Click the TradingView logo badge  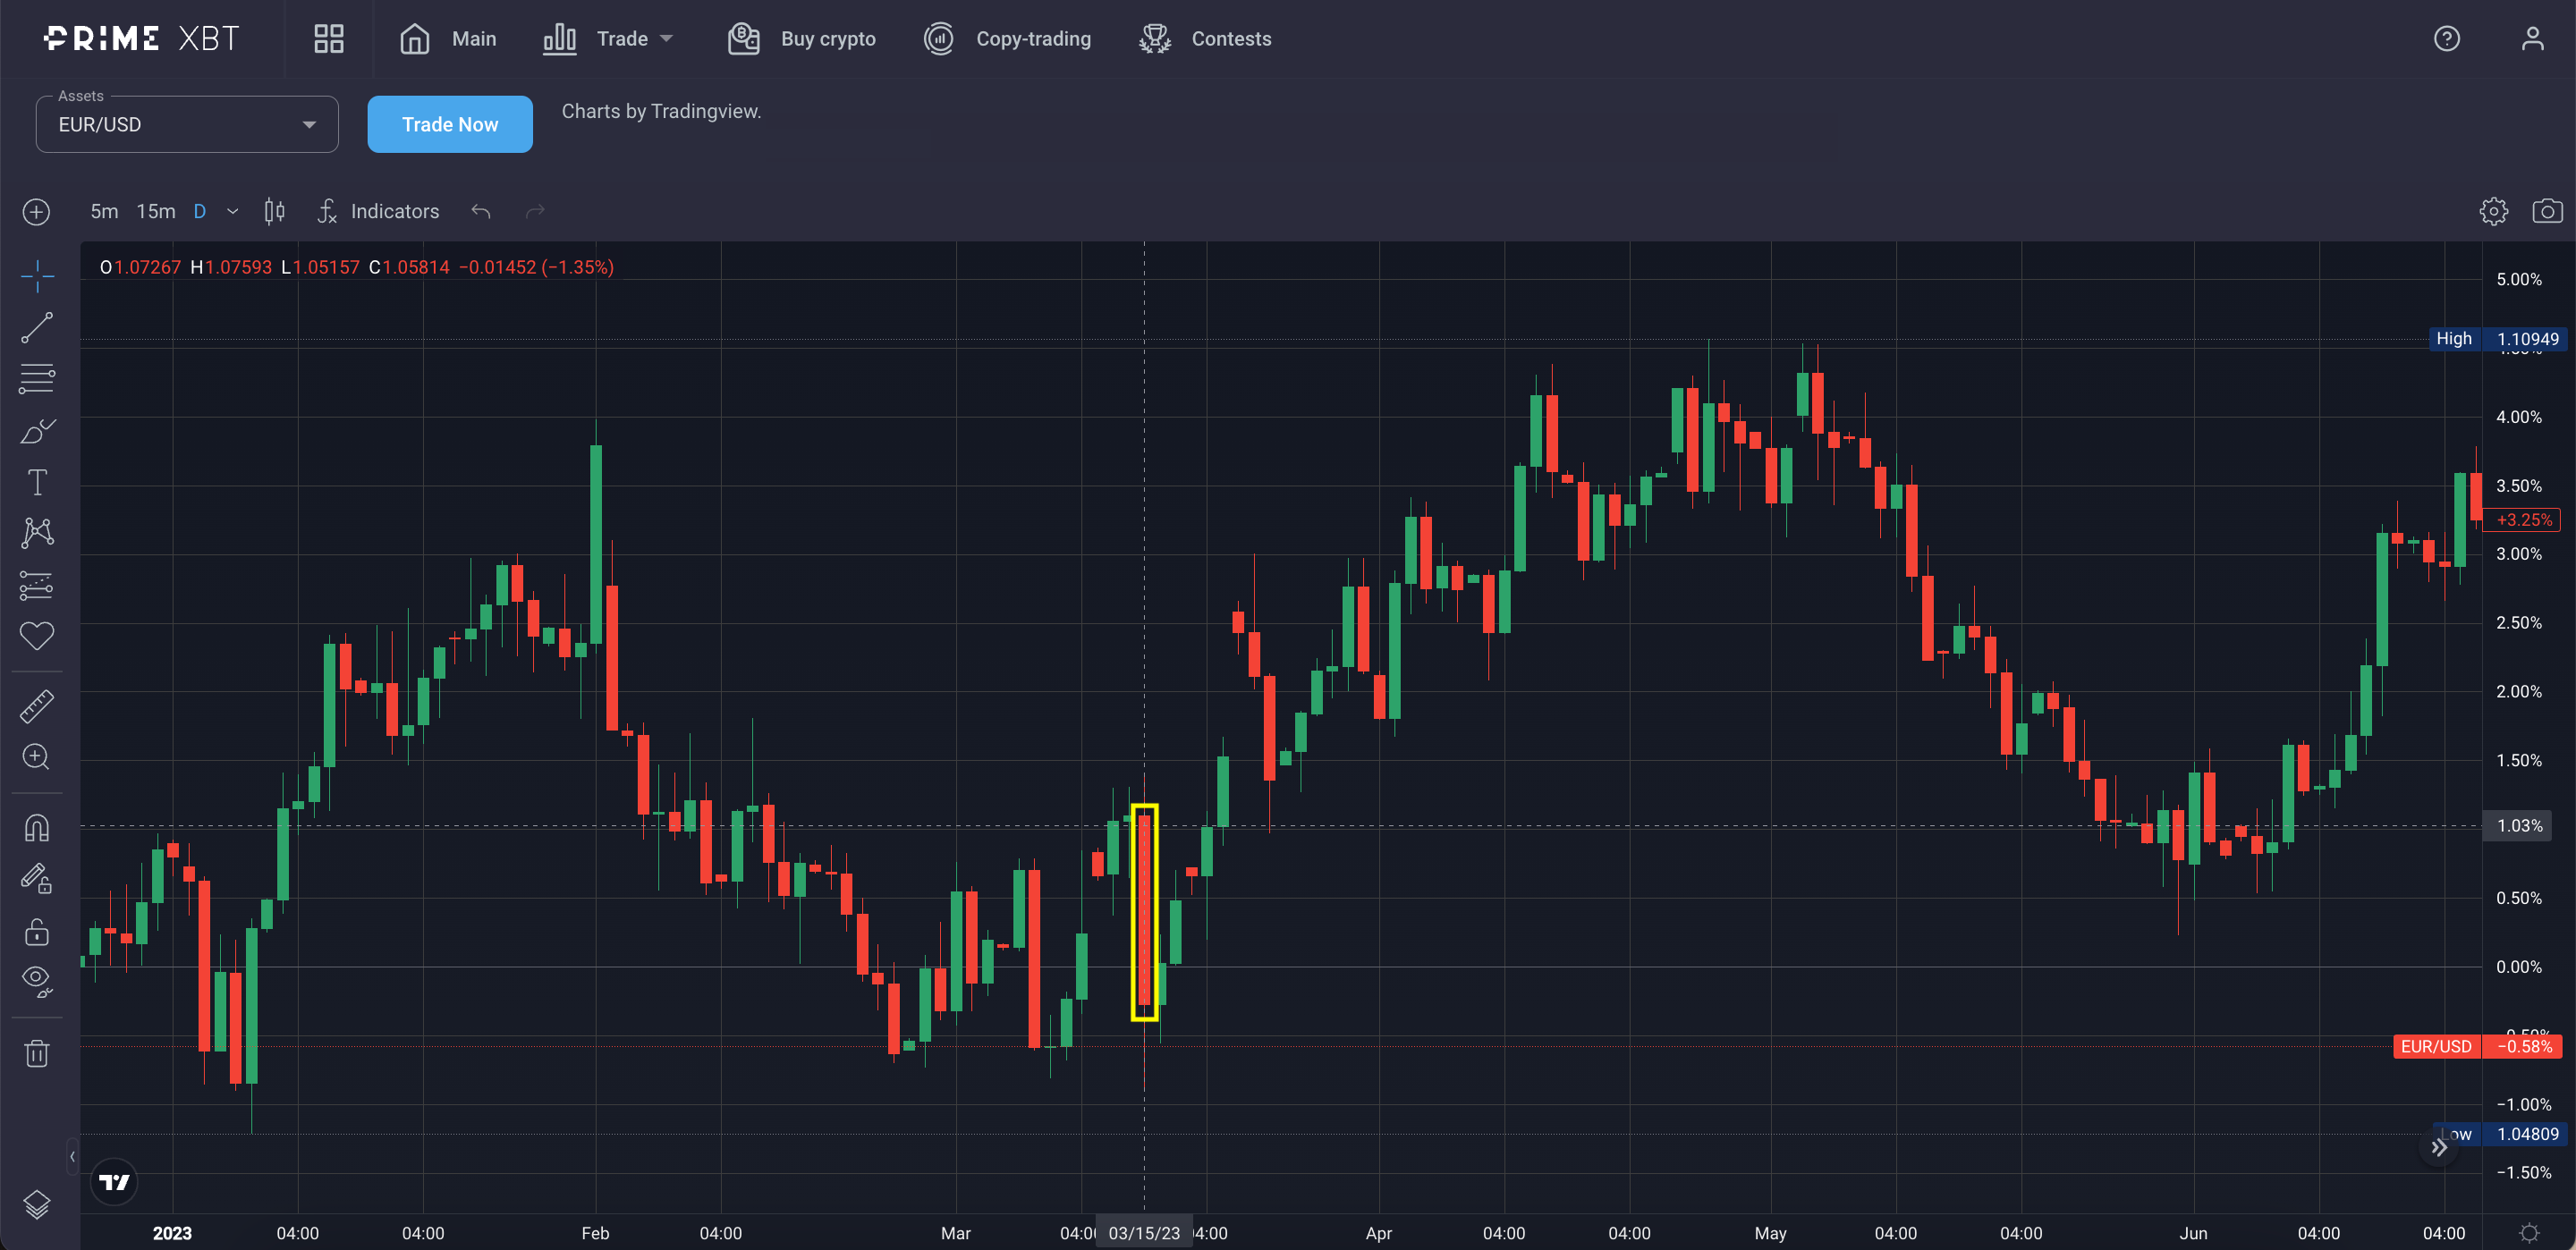115,1182
